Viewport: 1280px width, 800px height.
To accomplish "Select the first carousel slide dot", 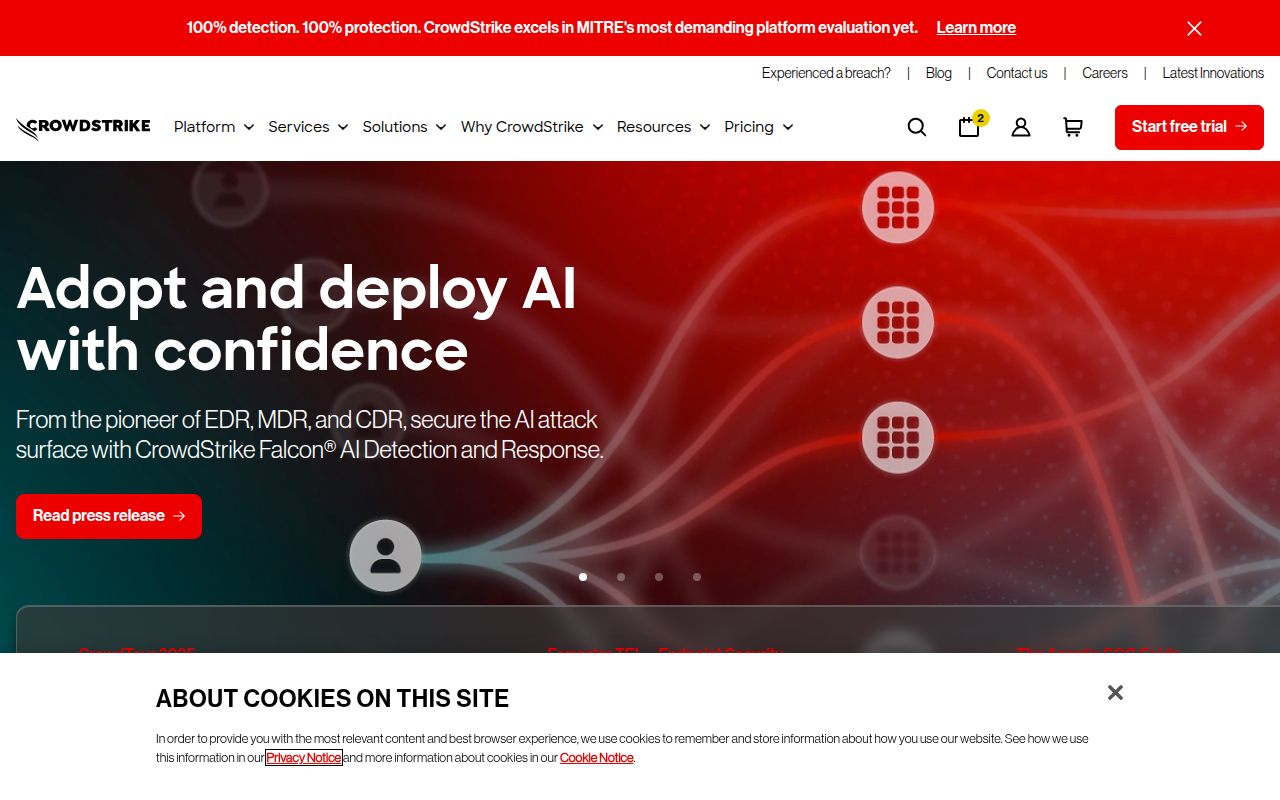I will [x=583, y=577].
